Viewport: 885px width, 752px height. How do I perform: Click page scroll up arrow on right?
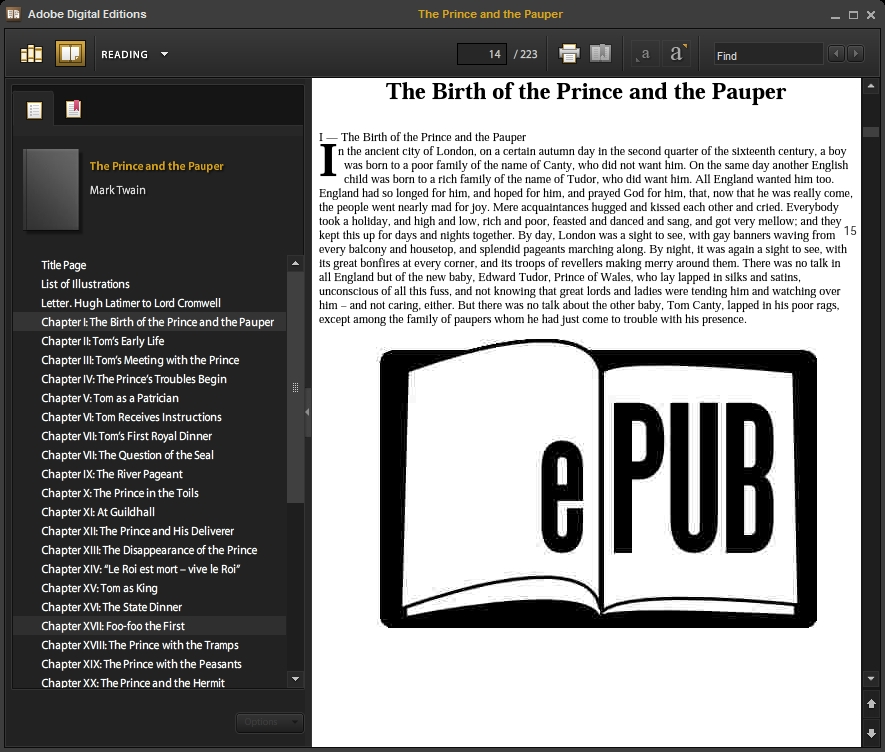click(871, 86)
